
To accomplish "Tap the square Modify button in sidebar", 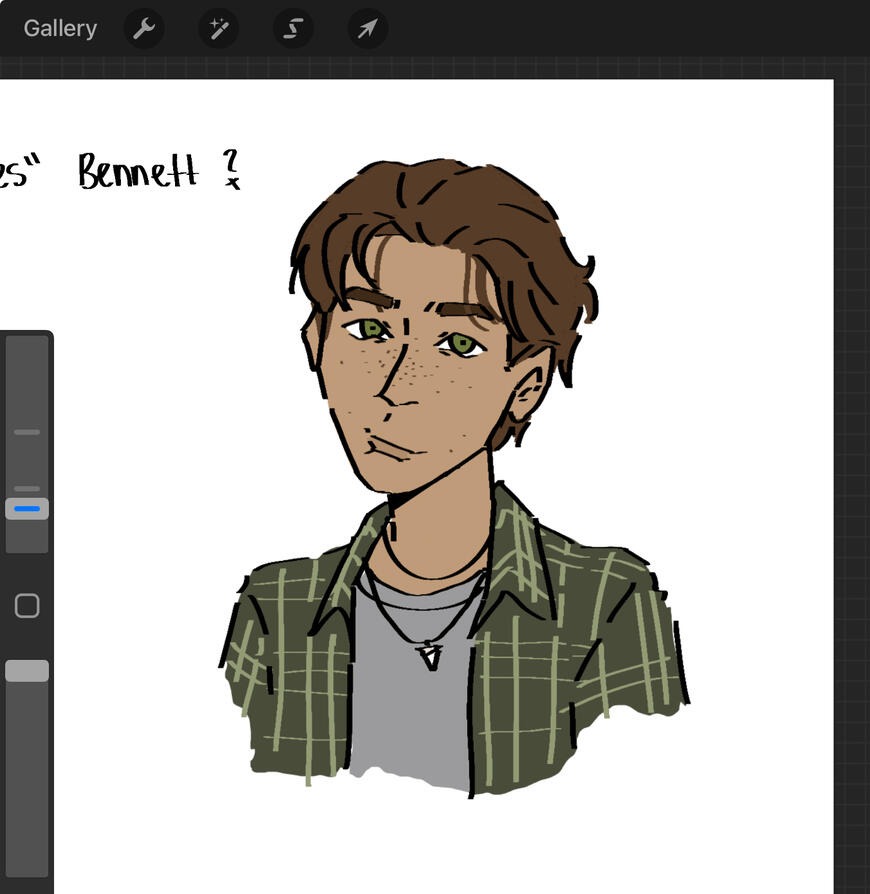I will click(27, 606).
